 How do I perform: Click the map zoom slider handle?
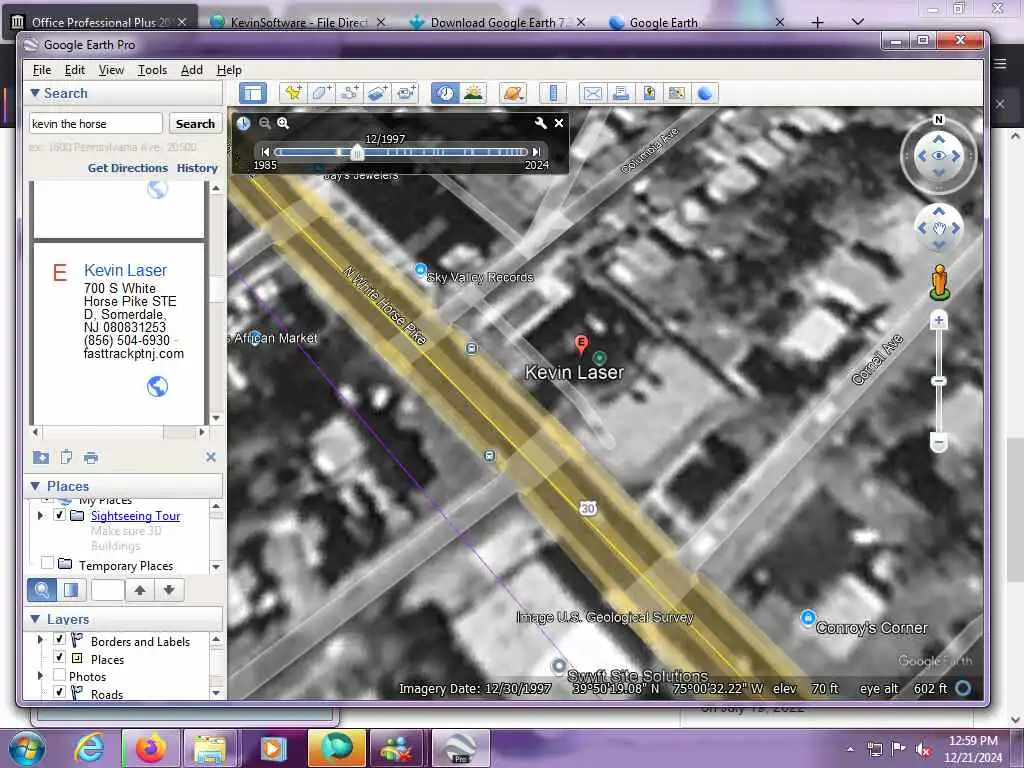click(x=938, y=381)
